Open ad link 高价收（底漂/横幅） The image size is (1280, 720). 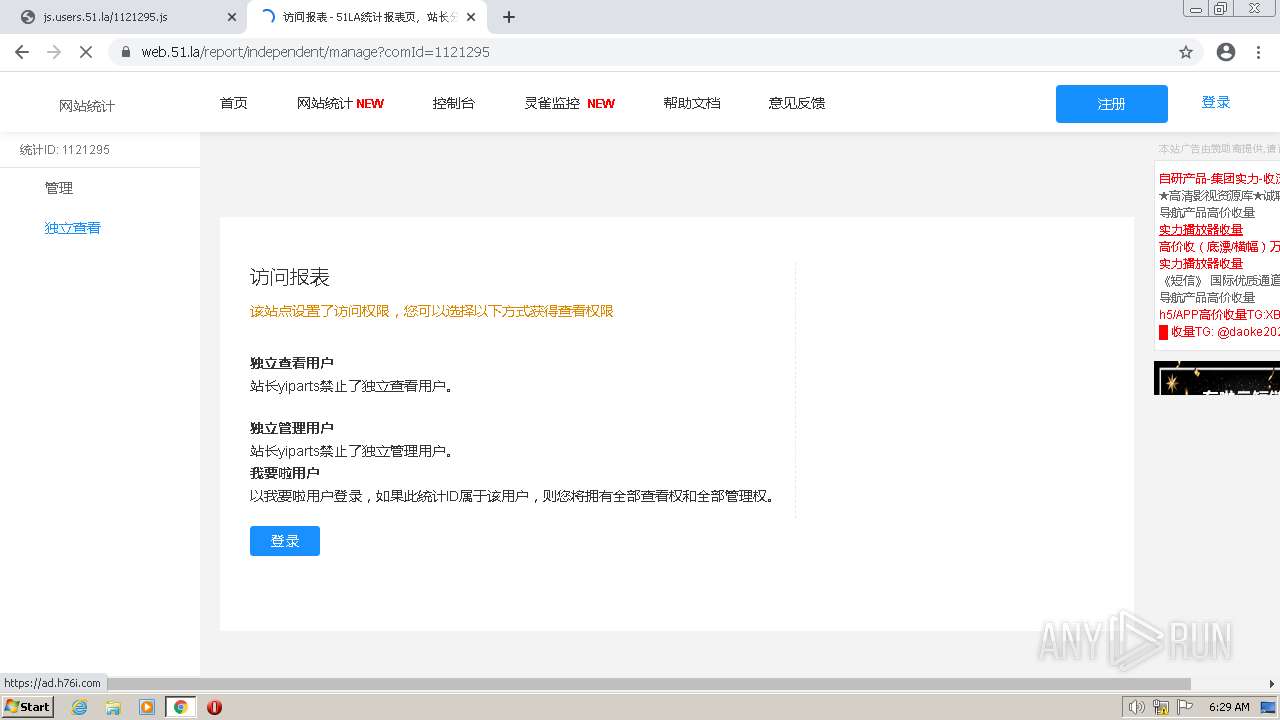[1219, 246]
